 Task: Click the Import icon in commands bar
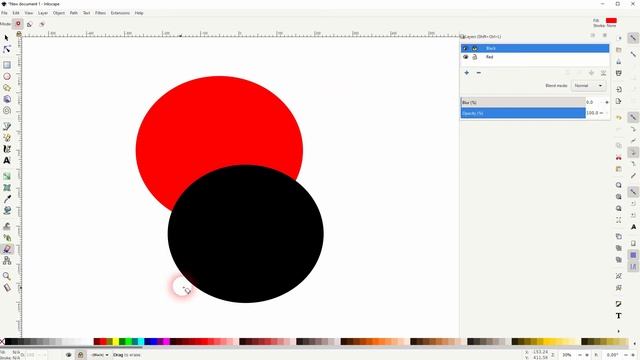pos(619,89)
